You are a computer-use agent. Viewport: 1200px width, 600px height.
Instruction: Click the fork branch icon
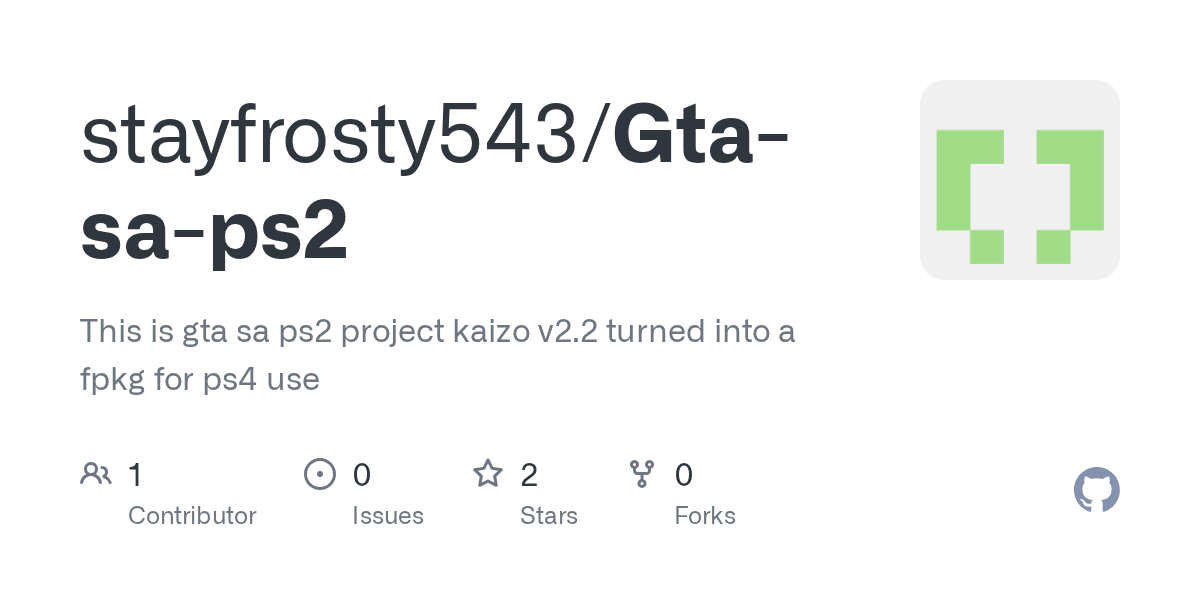642,473
